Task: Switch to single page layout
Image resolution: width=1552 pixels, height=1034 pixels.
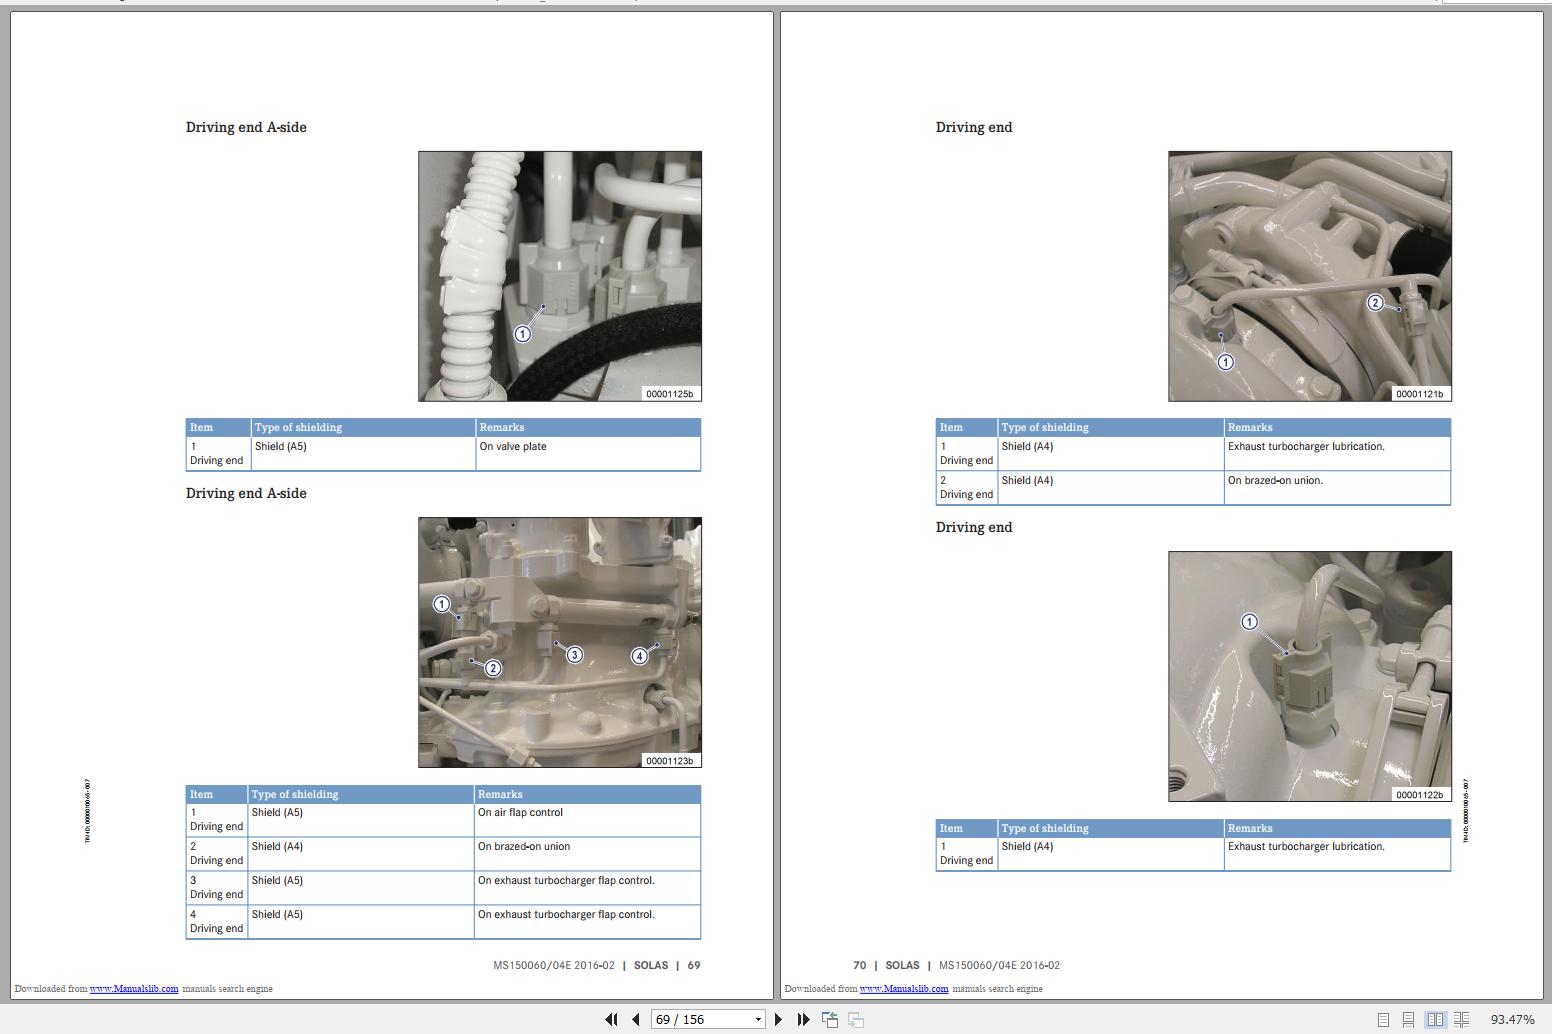Action: [x=1383, y=1019]
